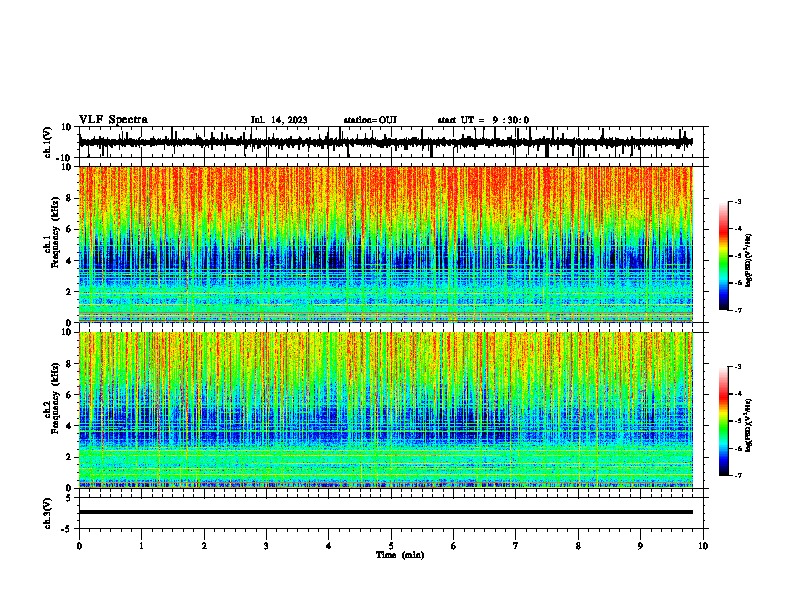Click the "2" kHz tick on ch.2 spectrogram
This screenshot has height=612, width=792.
tap(69, 457)
